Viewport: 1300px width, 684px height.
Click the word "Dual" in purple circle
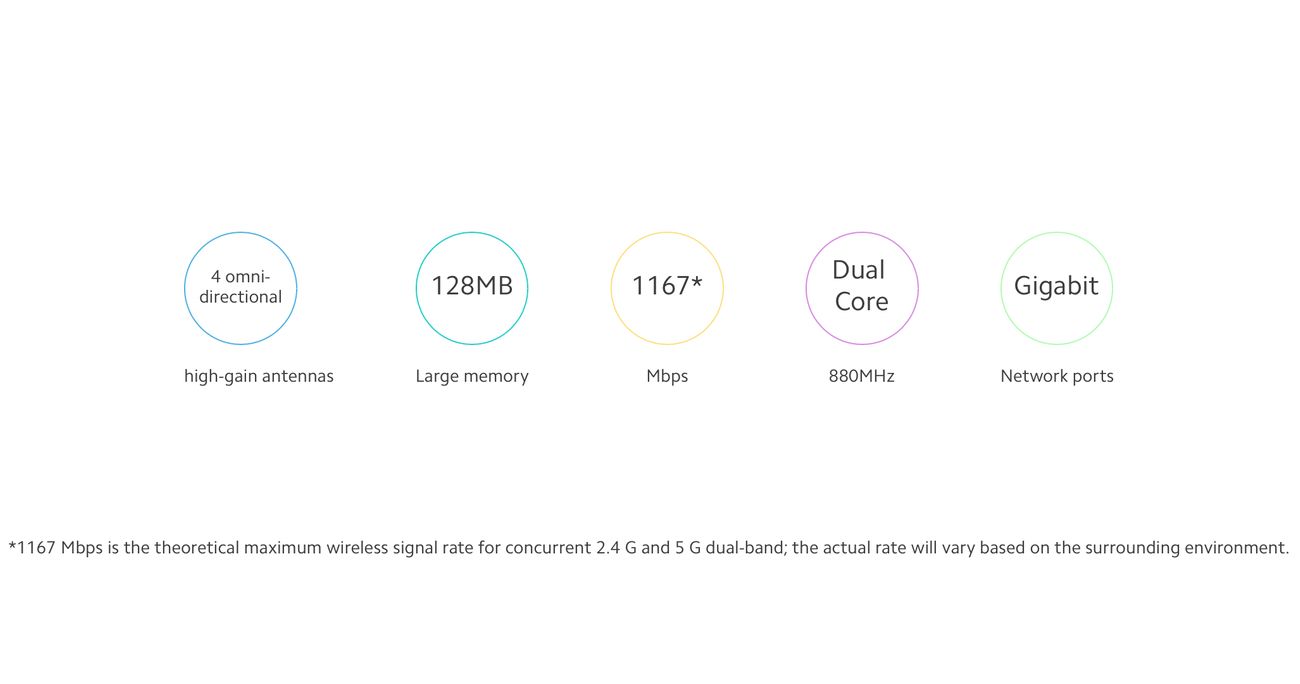click(x=858, y=270)
